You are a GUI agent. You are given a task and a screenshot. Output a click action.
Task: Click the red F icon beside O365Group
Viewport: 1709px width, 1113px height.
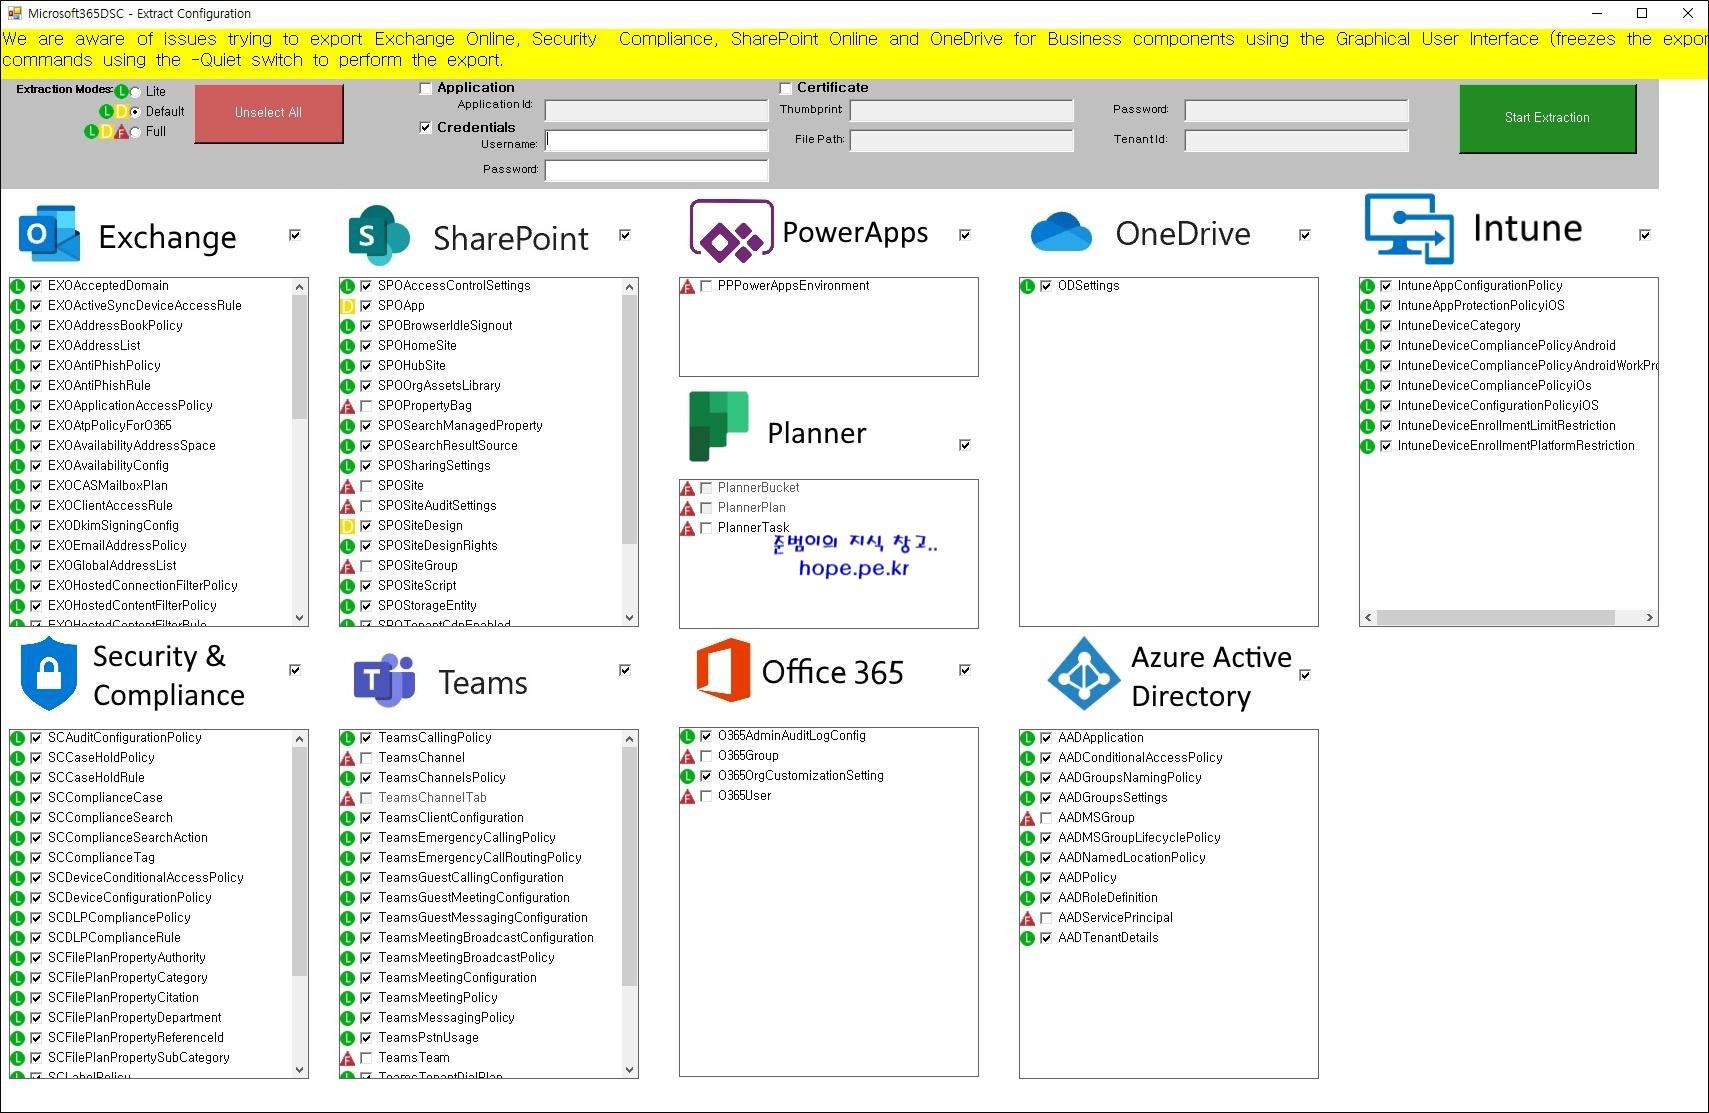[688, 756]
